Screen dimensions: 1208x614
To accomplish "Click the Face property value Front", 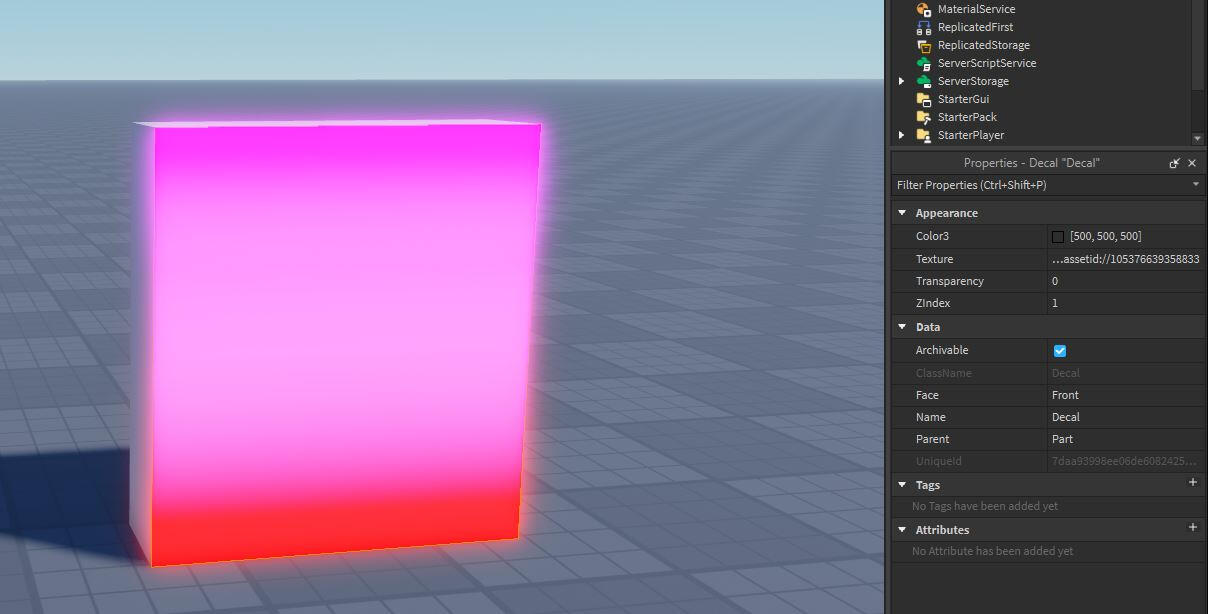I will (x=1066, y=395).
